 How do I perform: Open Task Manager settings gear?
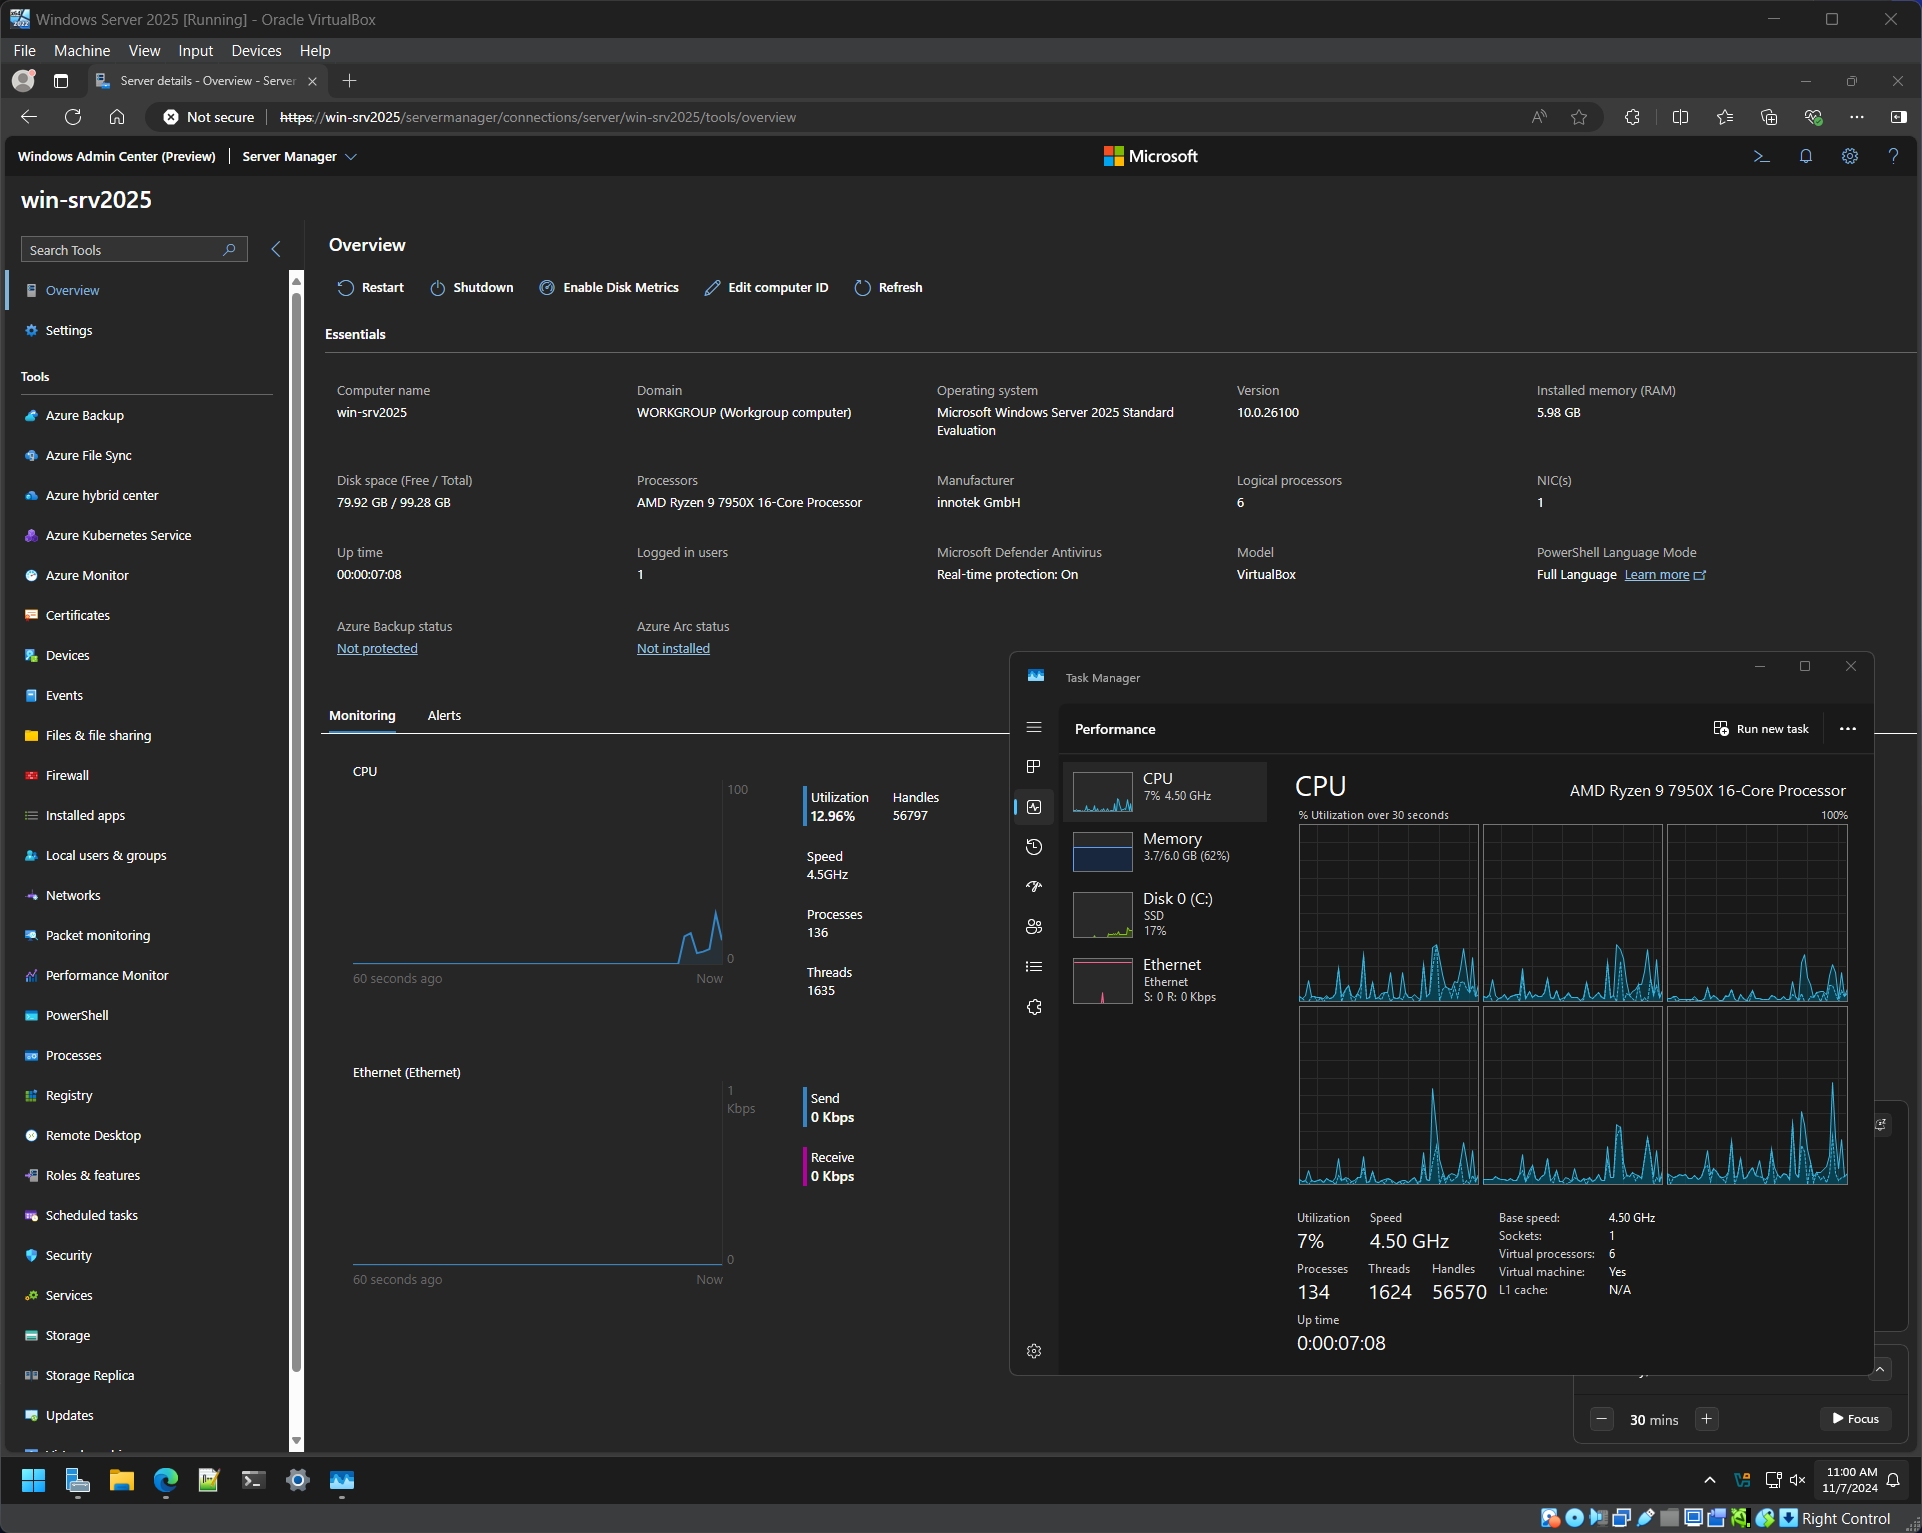1034,1351
